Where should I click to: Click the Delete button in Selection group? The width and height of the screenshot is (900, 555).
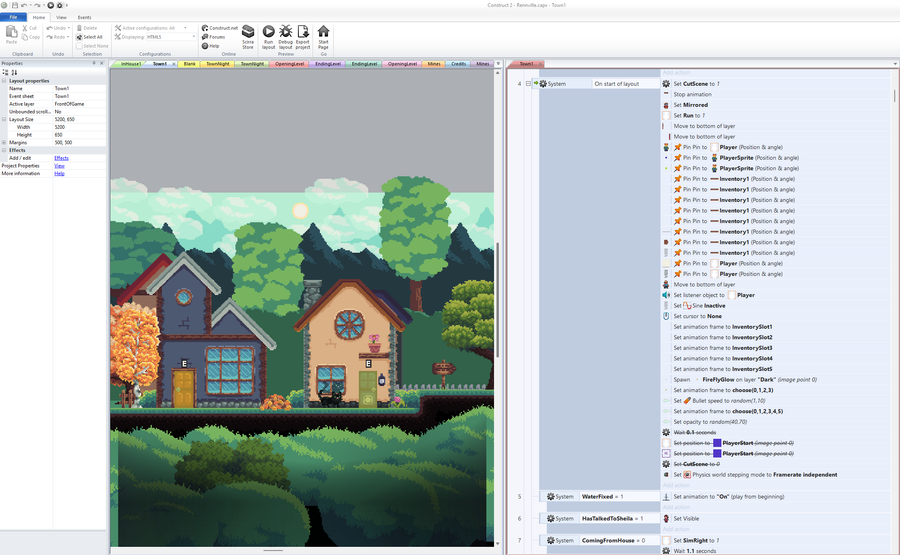[x=87, y=28]
